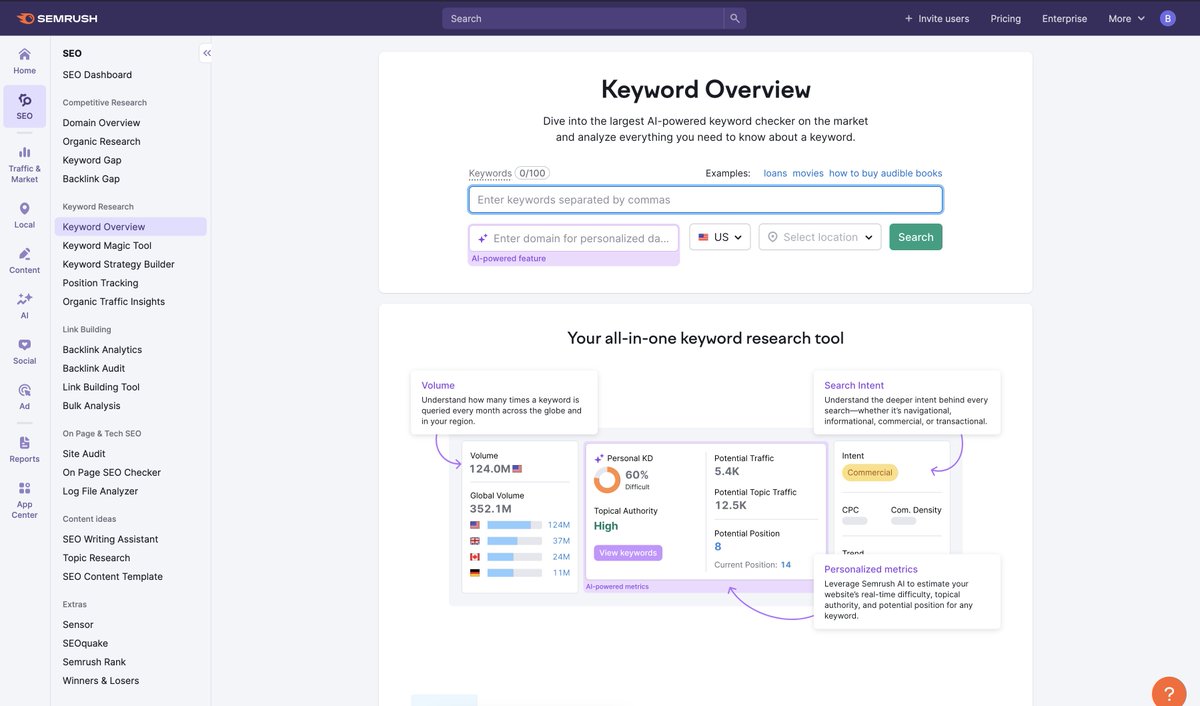Click the Commercial intent badge

coord(870,473)
